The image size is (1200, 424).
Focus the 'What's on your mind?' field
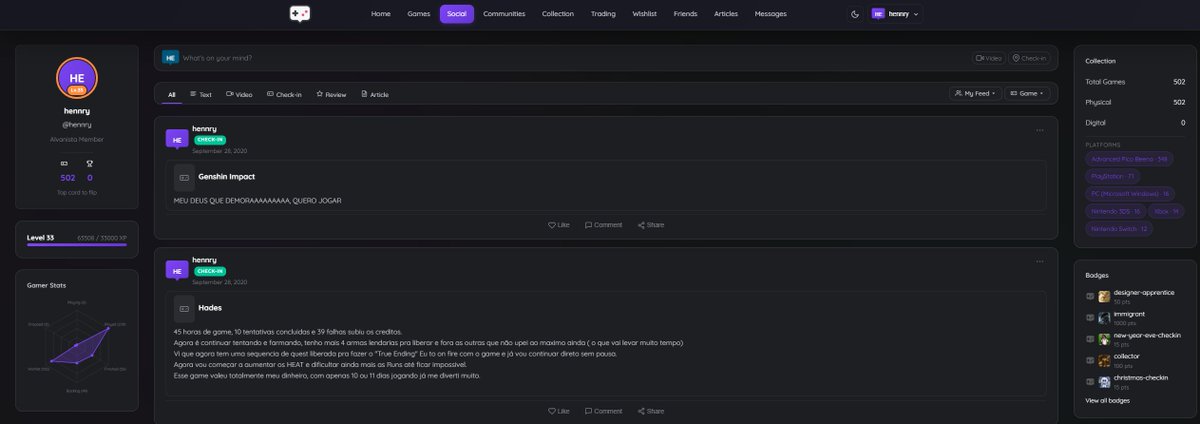(x=575, y=58)
